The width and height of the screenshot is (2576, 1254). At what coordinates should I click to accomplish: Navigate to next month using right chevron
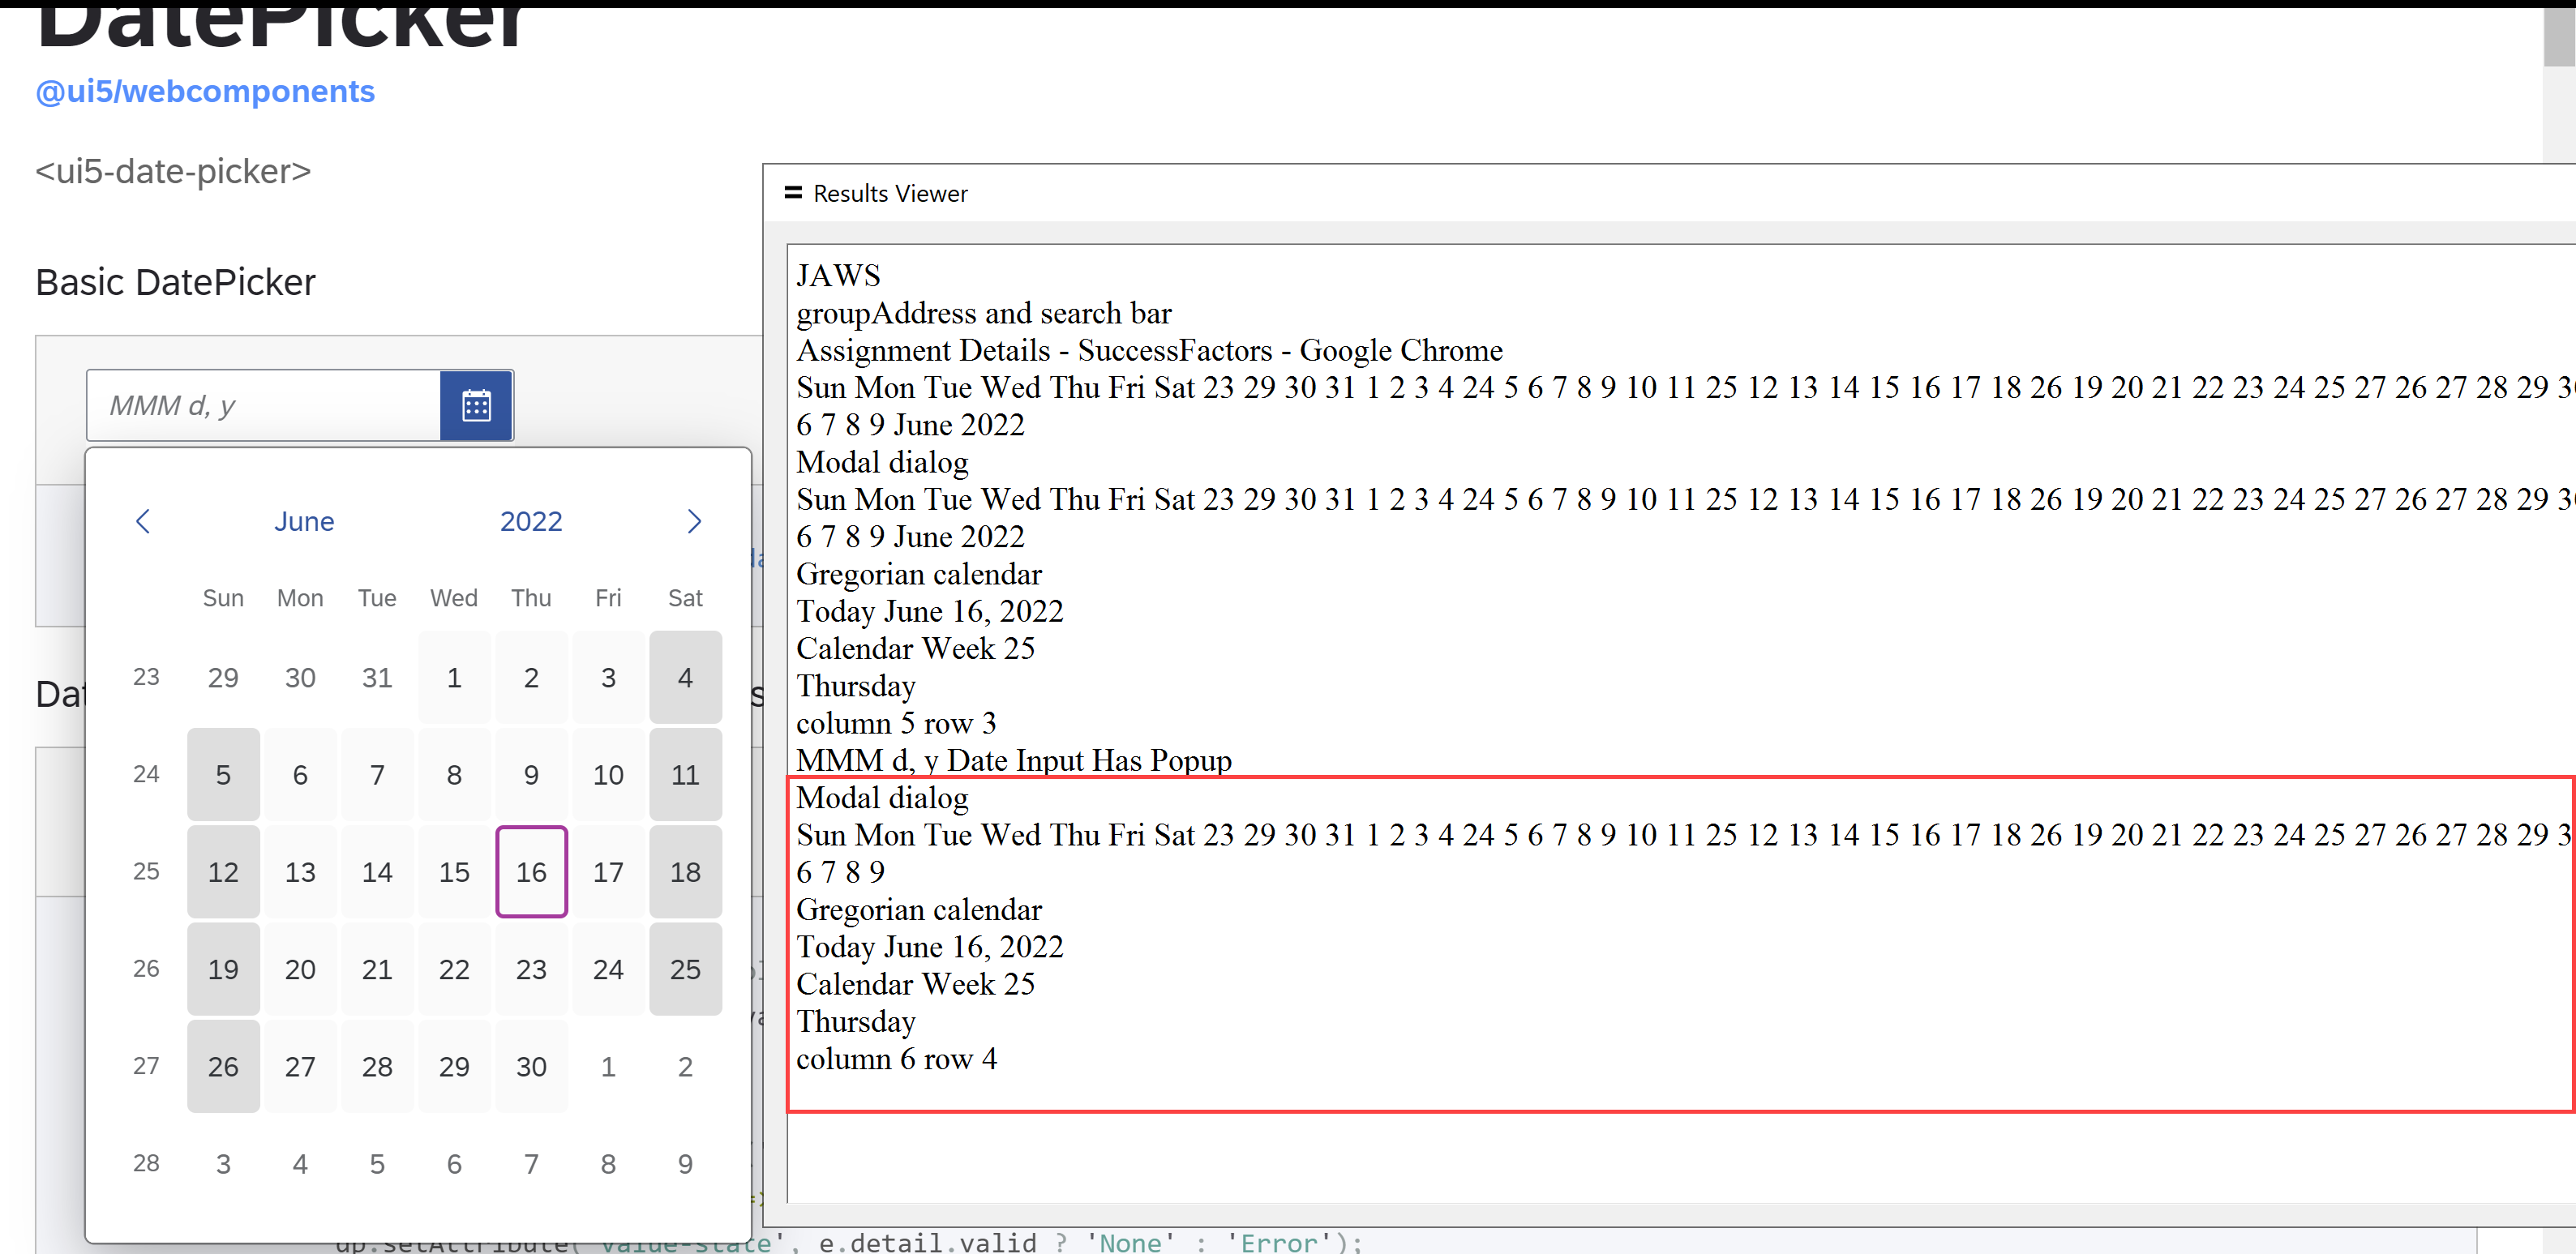click(x=695, y=521)
